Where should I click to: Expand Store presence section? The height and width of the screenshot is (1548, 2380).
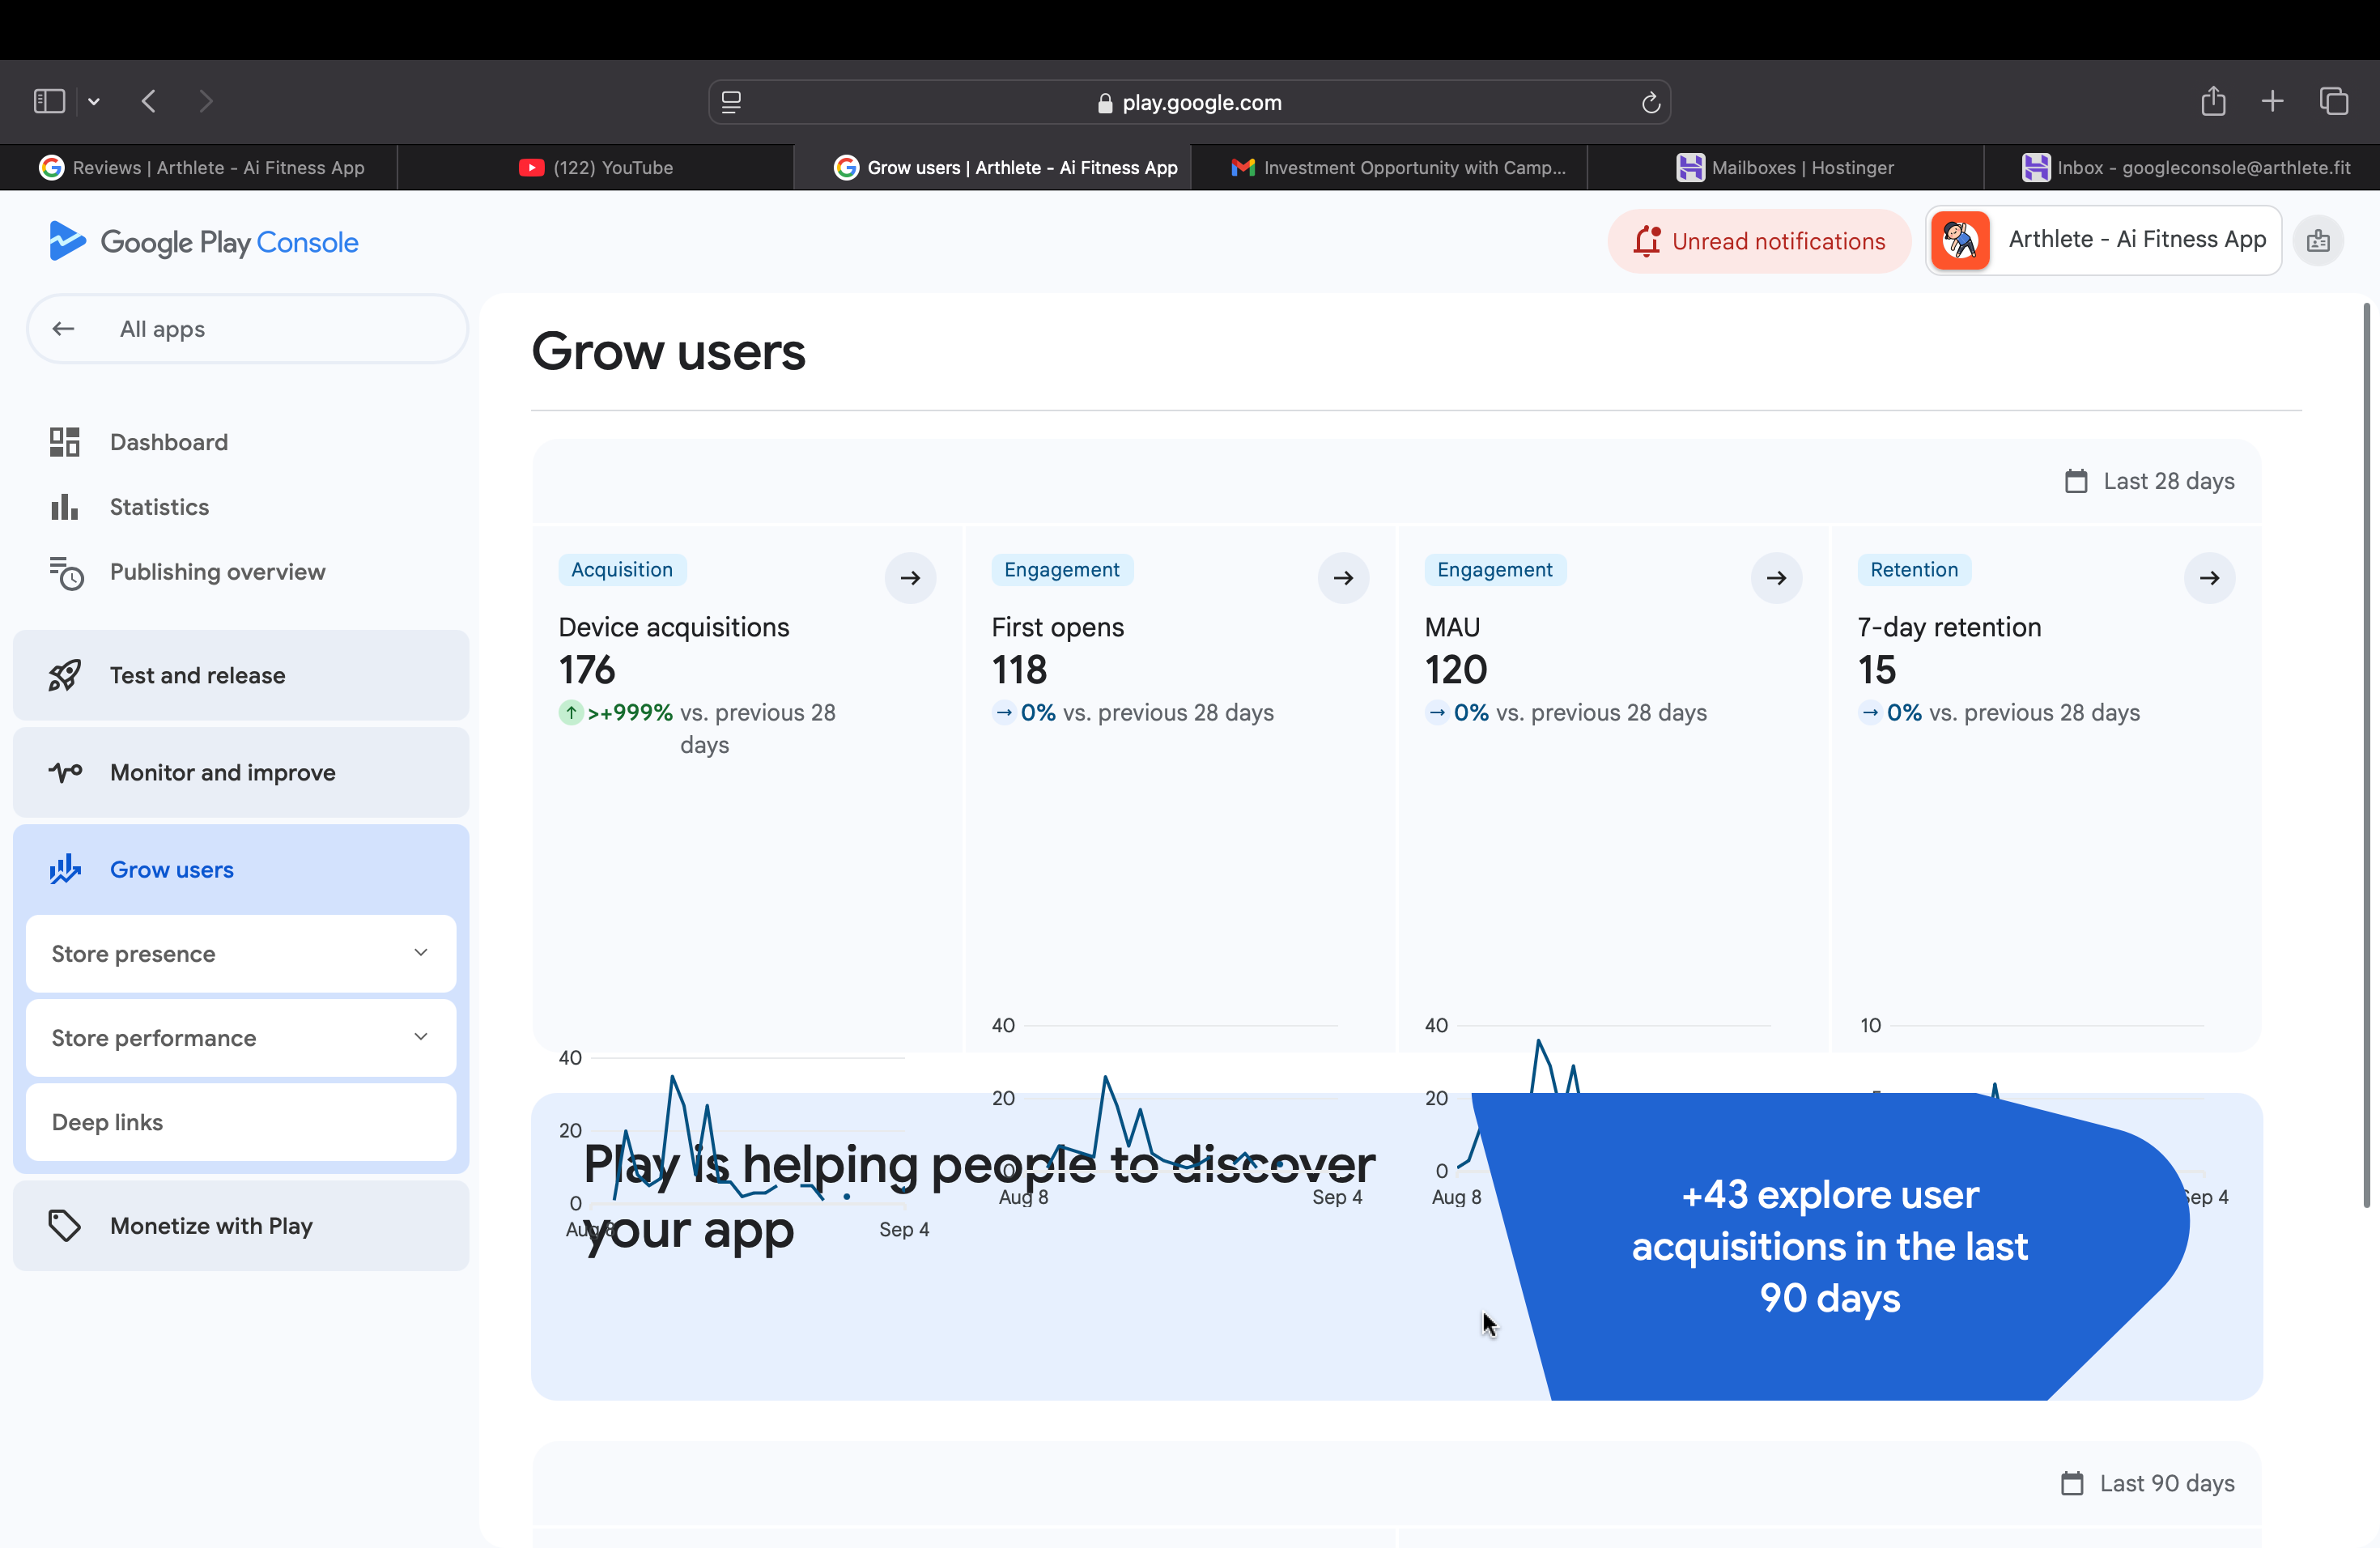click(x=241, y=953)
